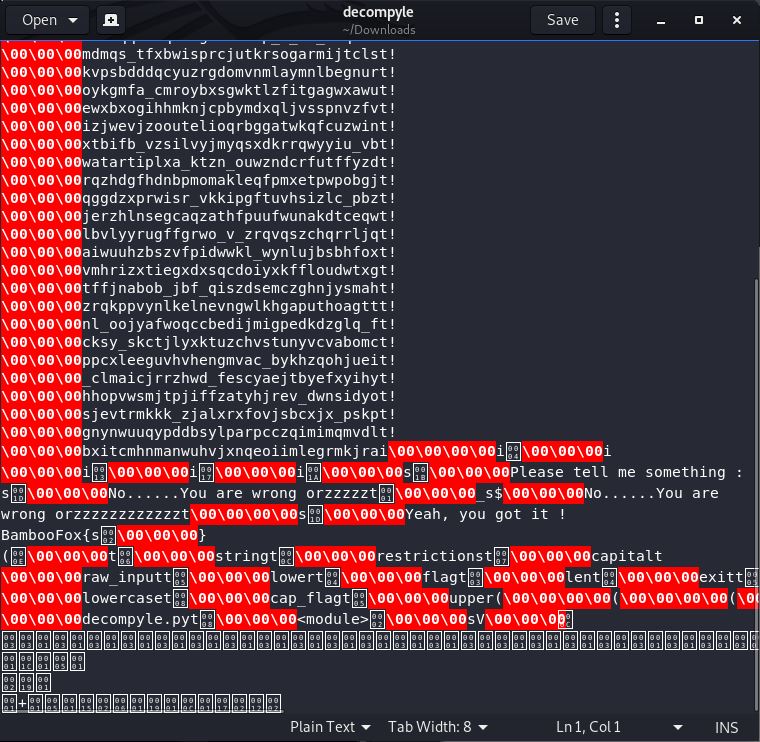
Task: Click the line starting with tffjnabob_jbf
Action: point(198,288)
